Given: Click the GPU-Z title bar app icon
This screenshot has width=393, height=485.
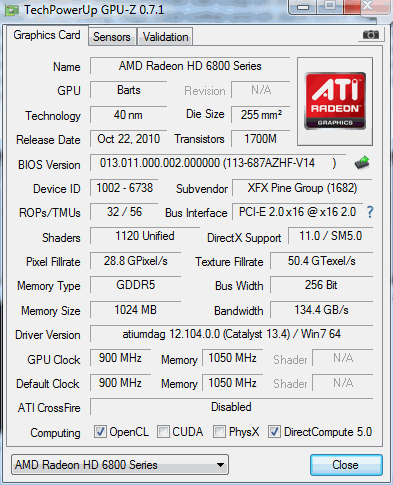Looking at the screenshot, I should pos(12,10).
